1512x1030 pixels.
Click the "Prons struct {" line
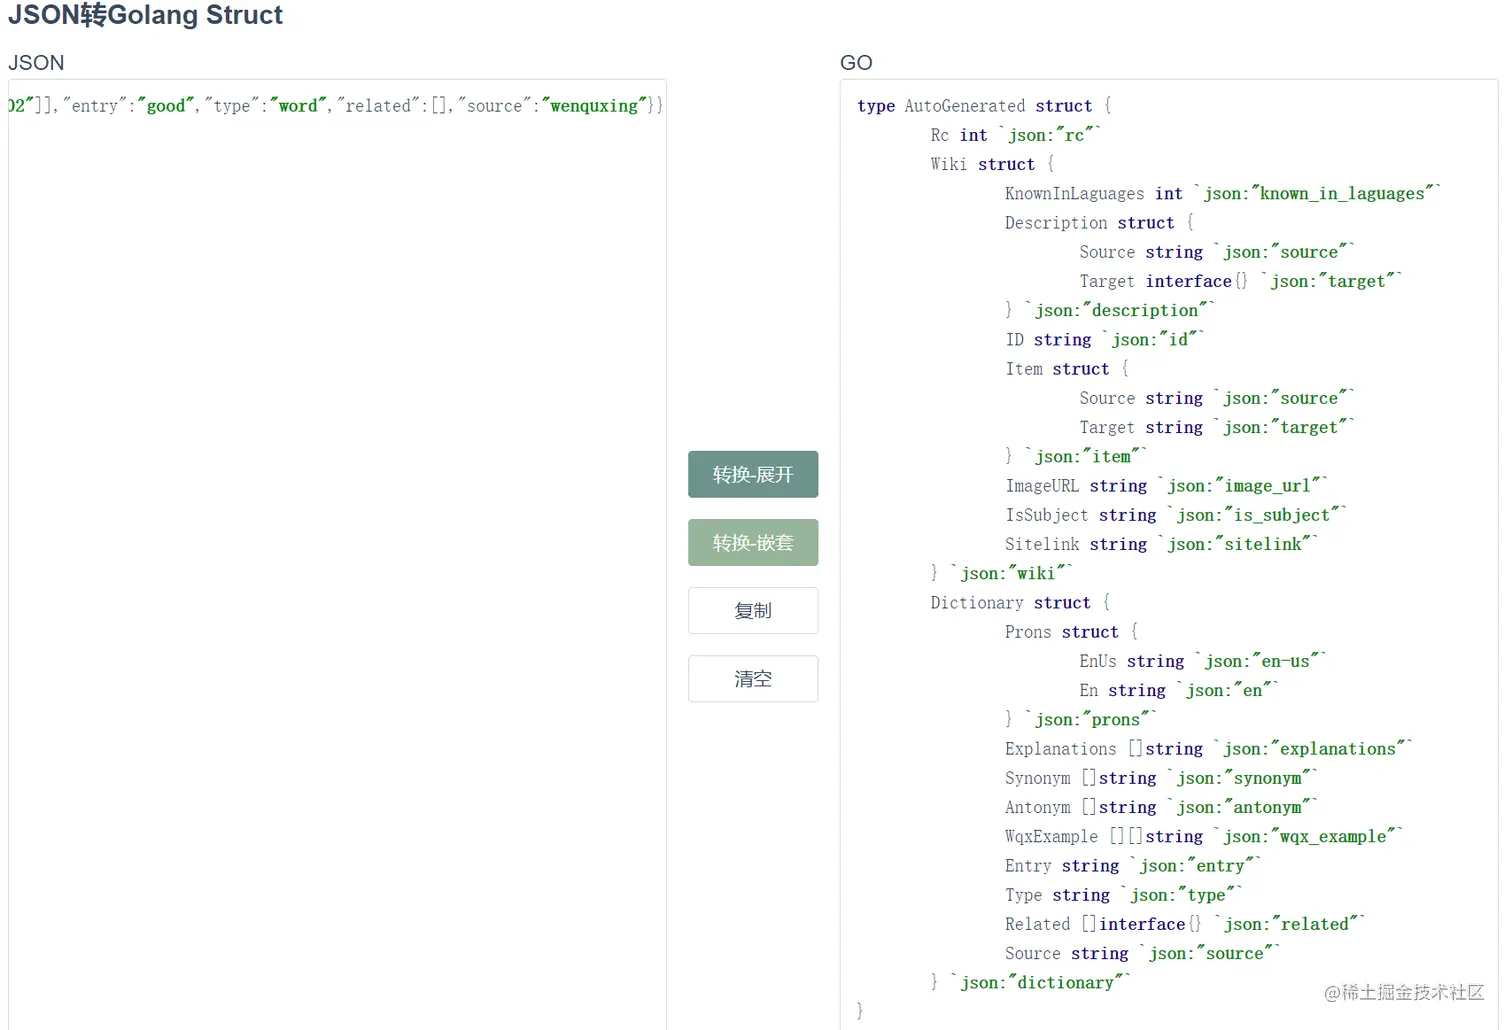coord(1071,631)
